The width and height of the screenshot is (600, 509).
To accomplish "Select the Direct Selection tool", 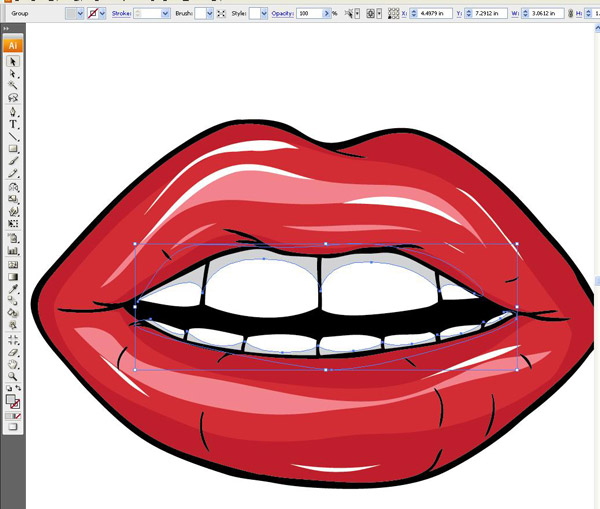I will [x=14, y=74].
